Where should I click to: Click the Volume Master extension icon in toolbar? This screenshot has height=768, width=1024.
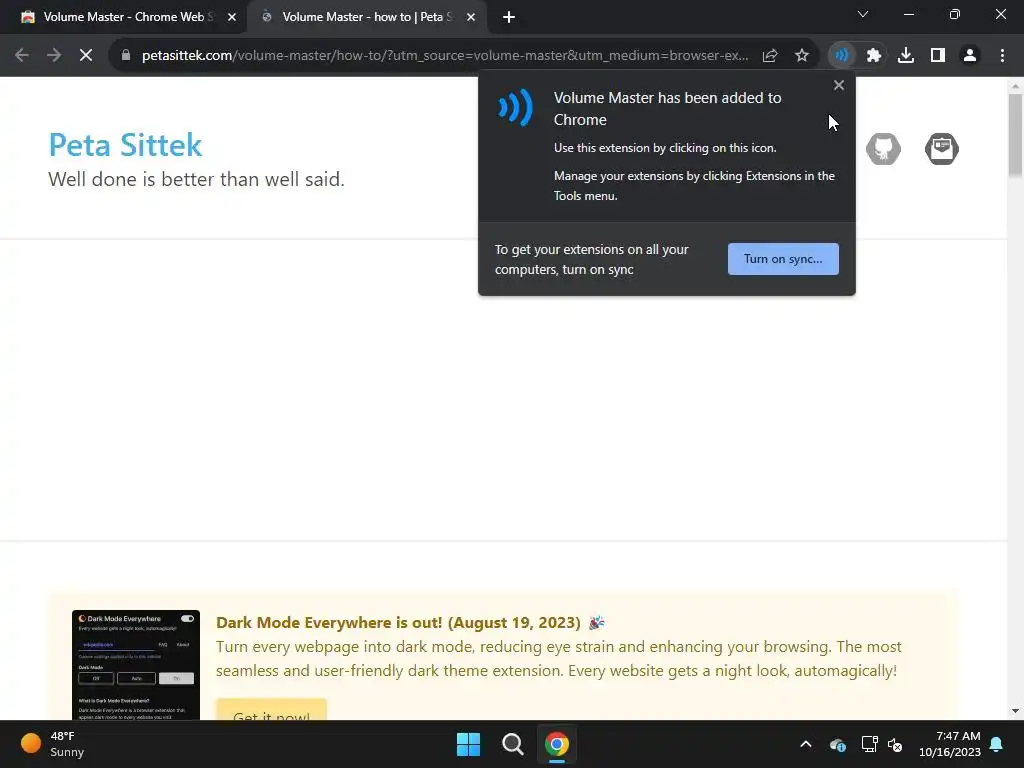coord(841,56)
